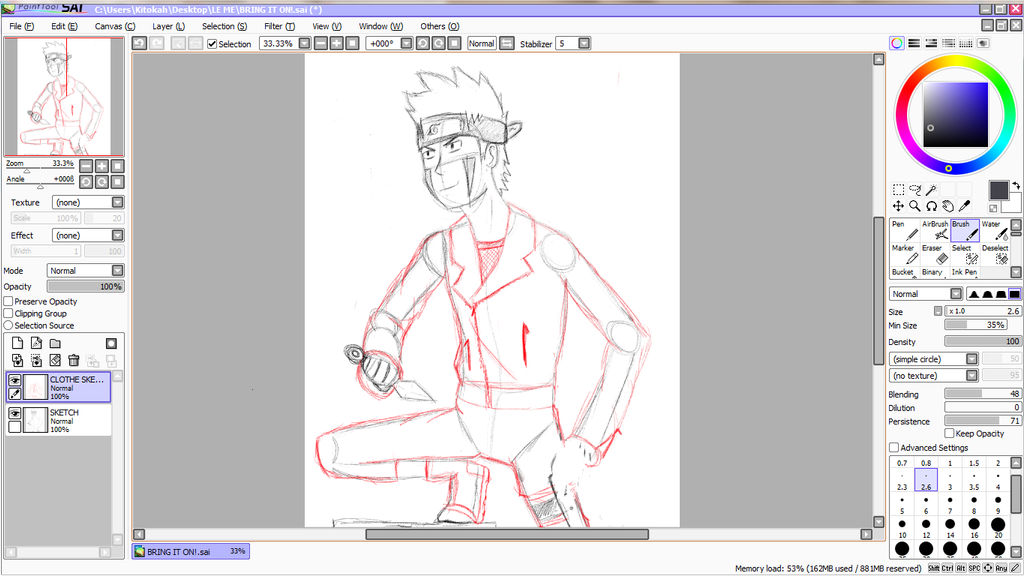
Task: Pick the Water blending tool
Action: (x=997, y=230)
